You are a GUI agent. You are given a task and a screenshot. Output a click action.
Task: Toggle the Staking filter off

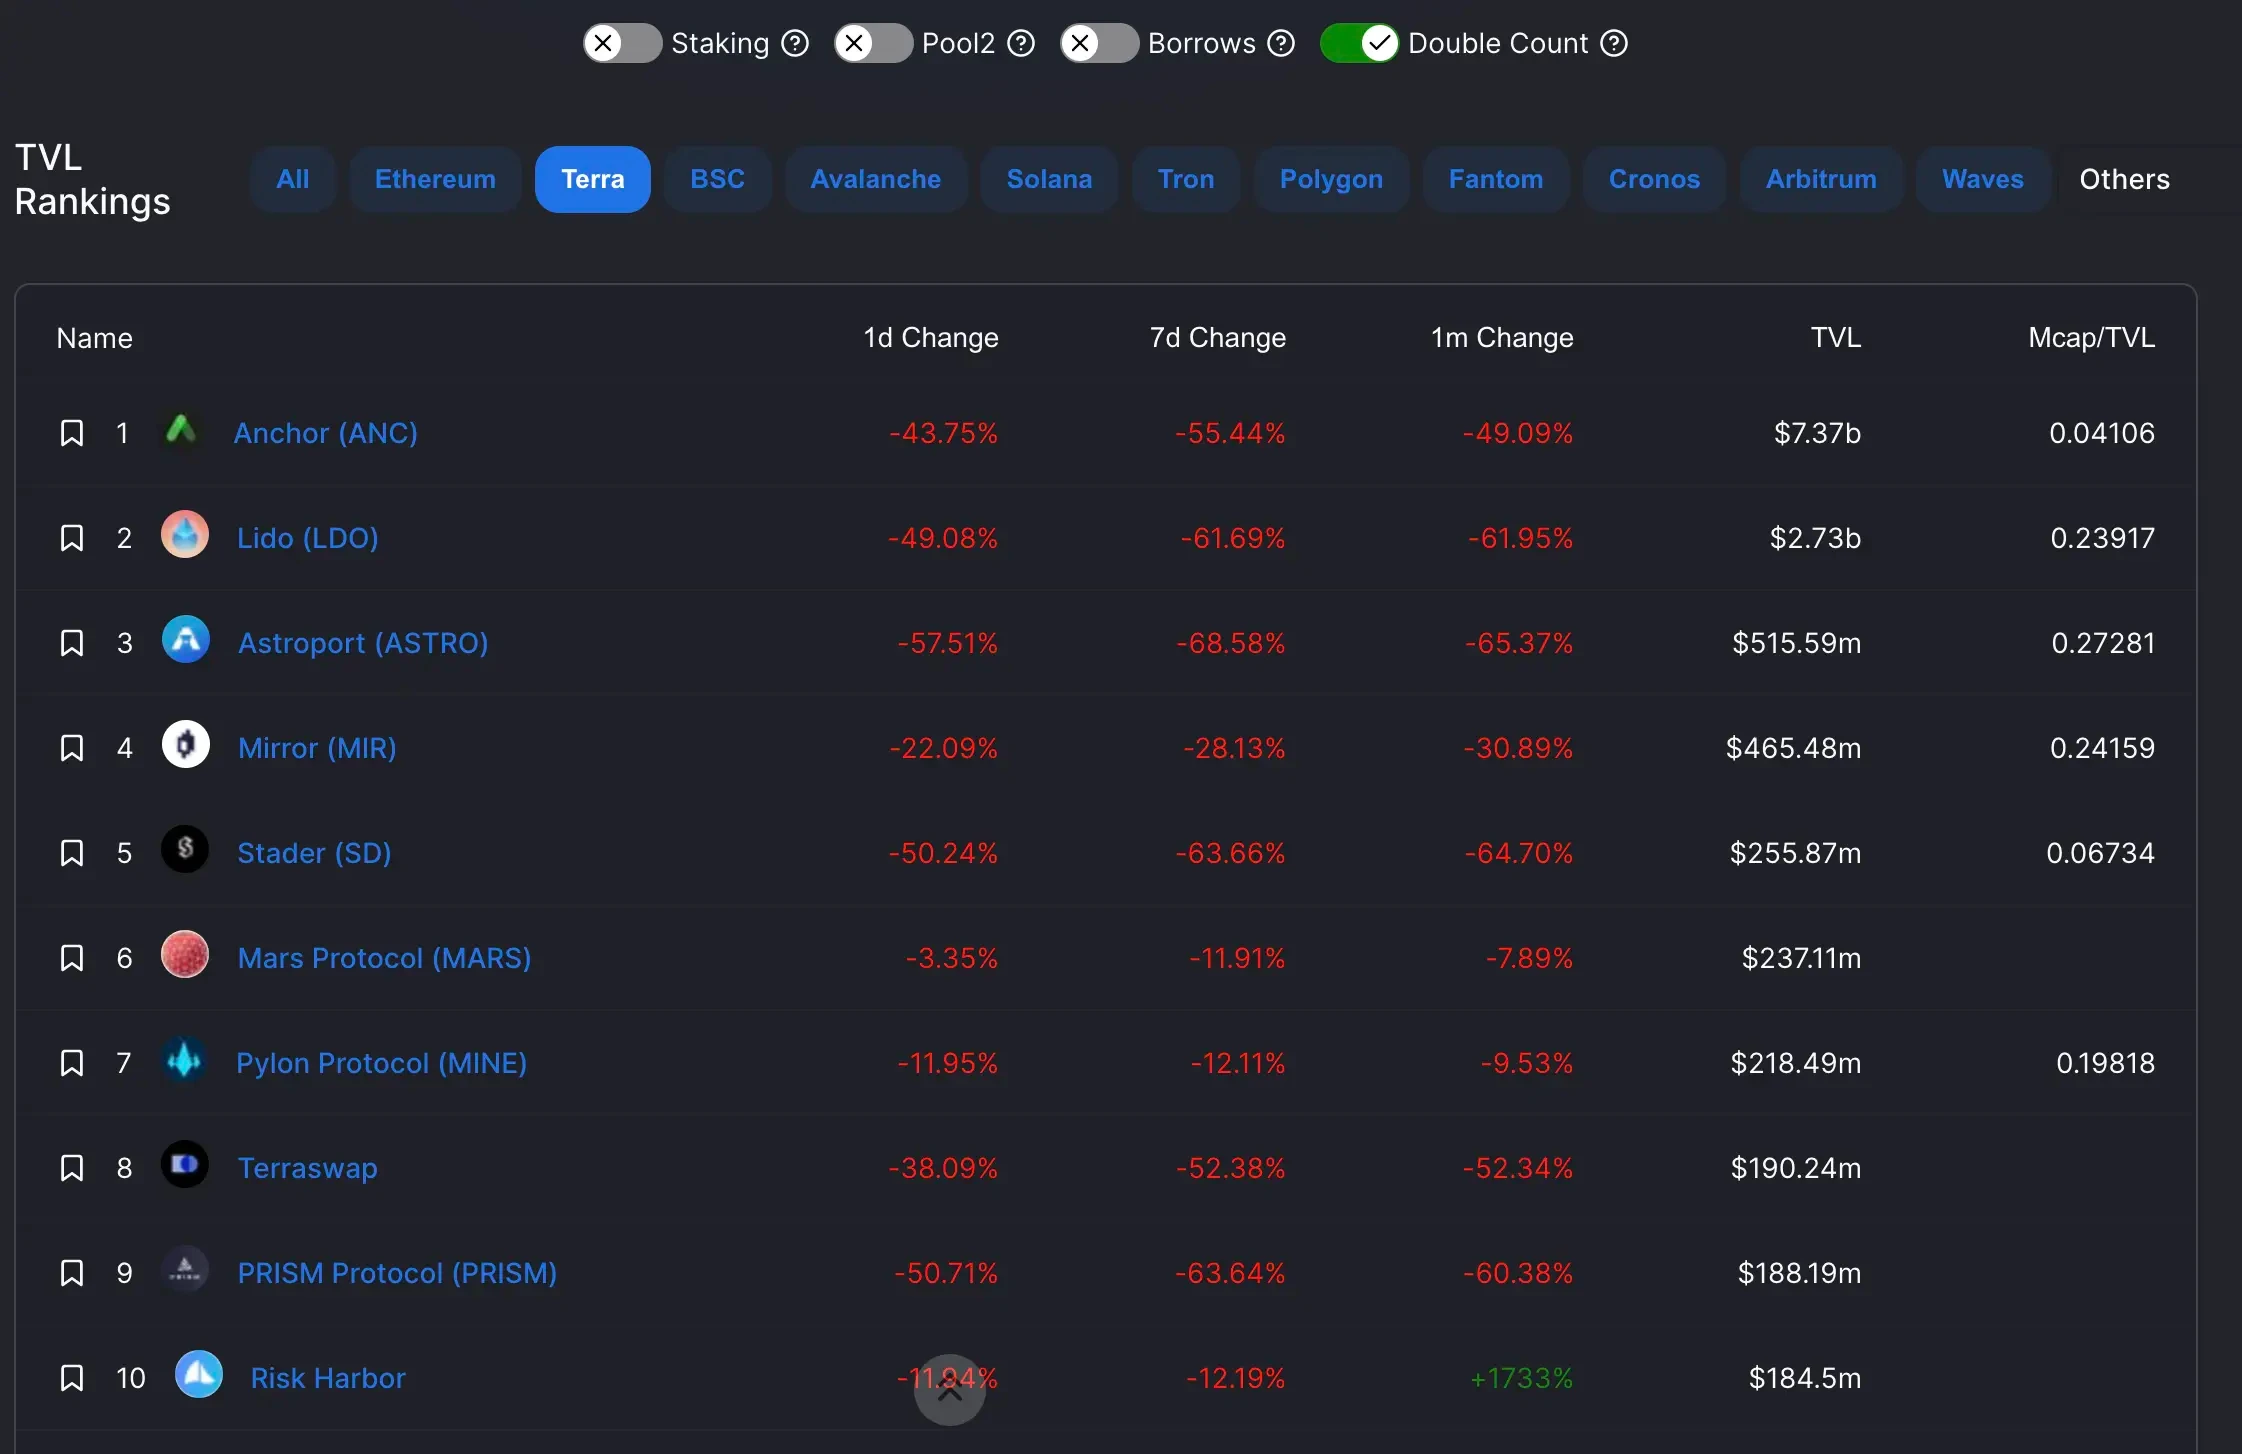tap(624, 41)
